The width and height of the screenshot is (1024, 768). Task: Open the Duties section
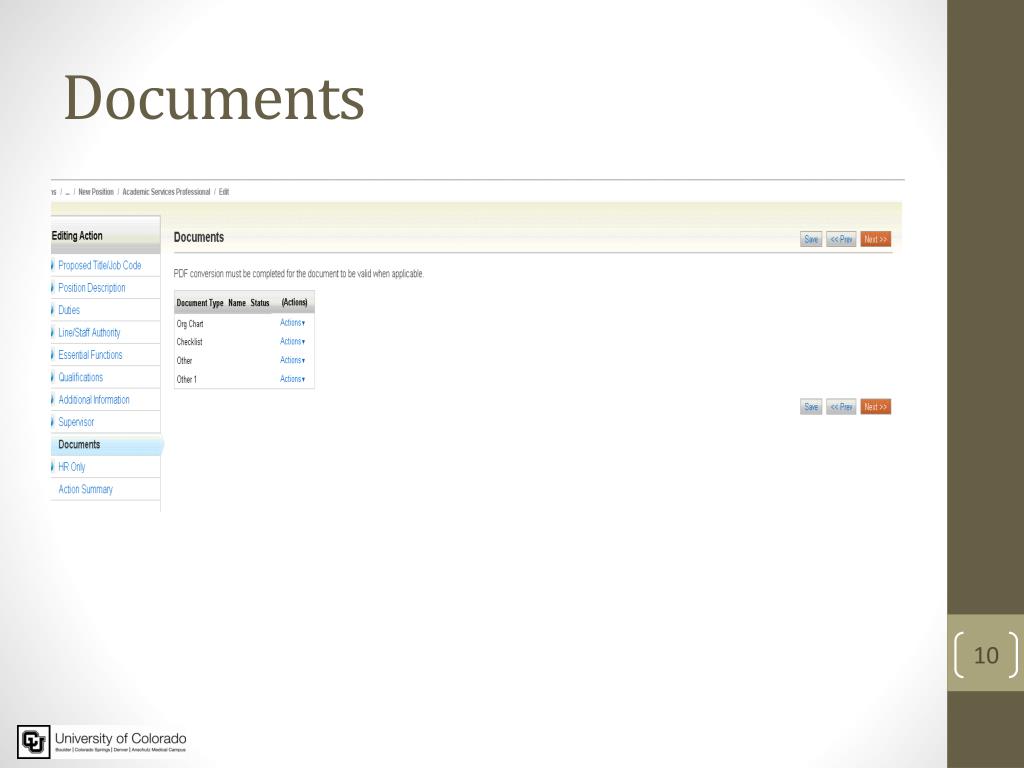69,310
